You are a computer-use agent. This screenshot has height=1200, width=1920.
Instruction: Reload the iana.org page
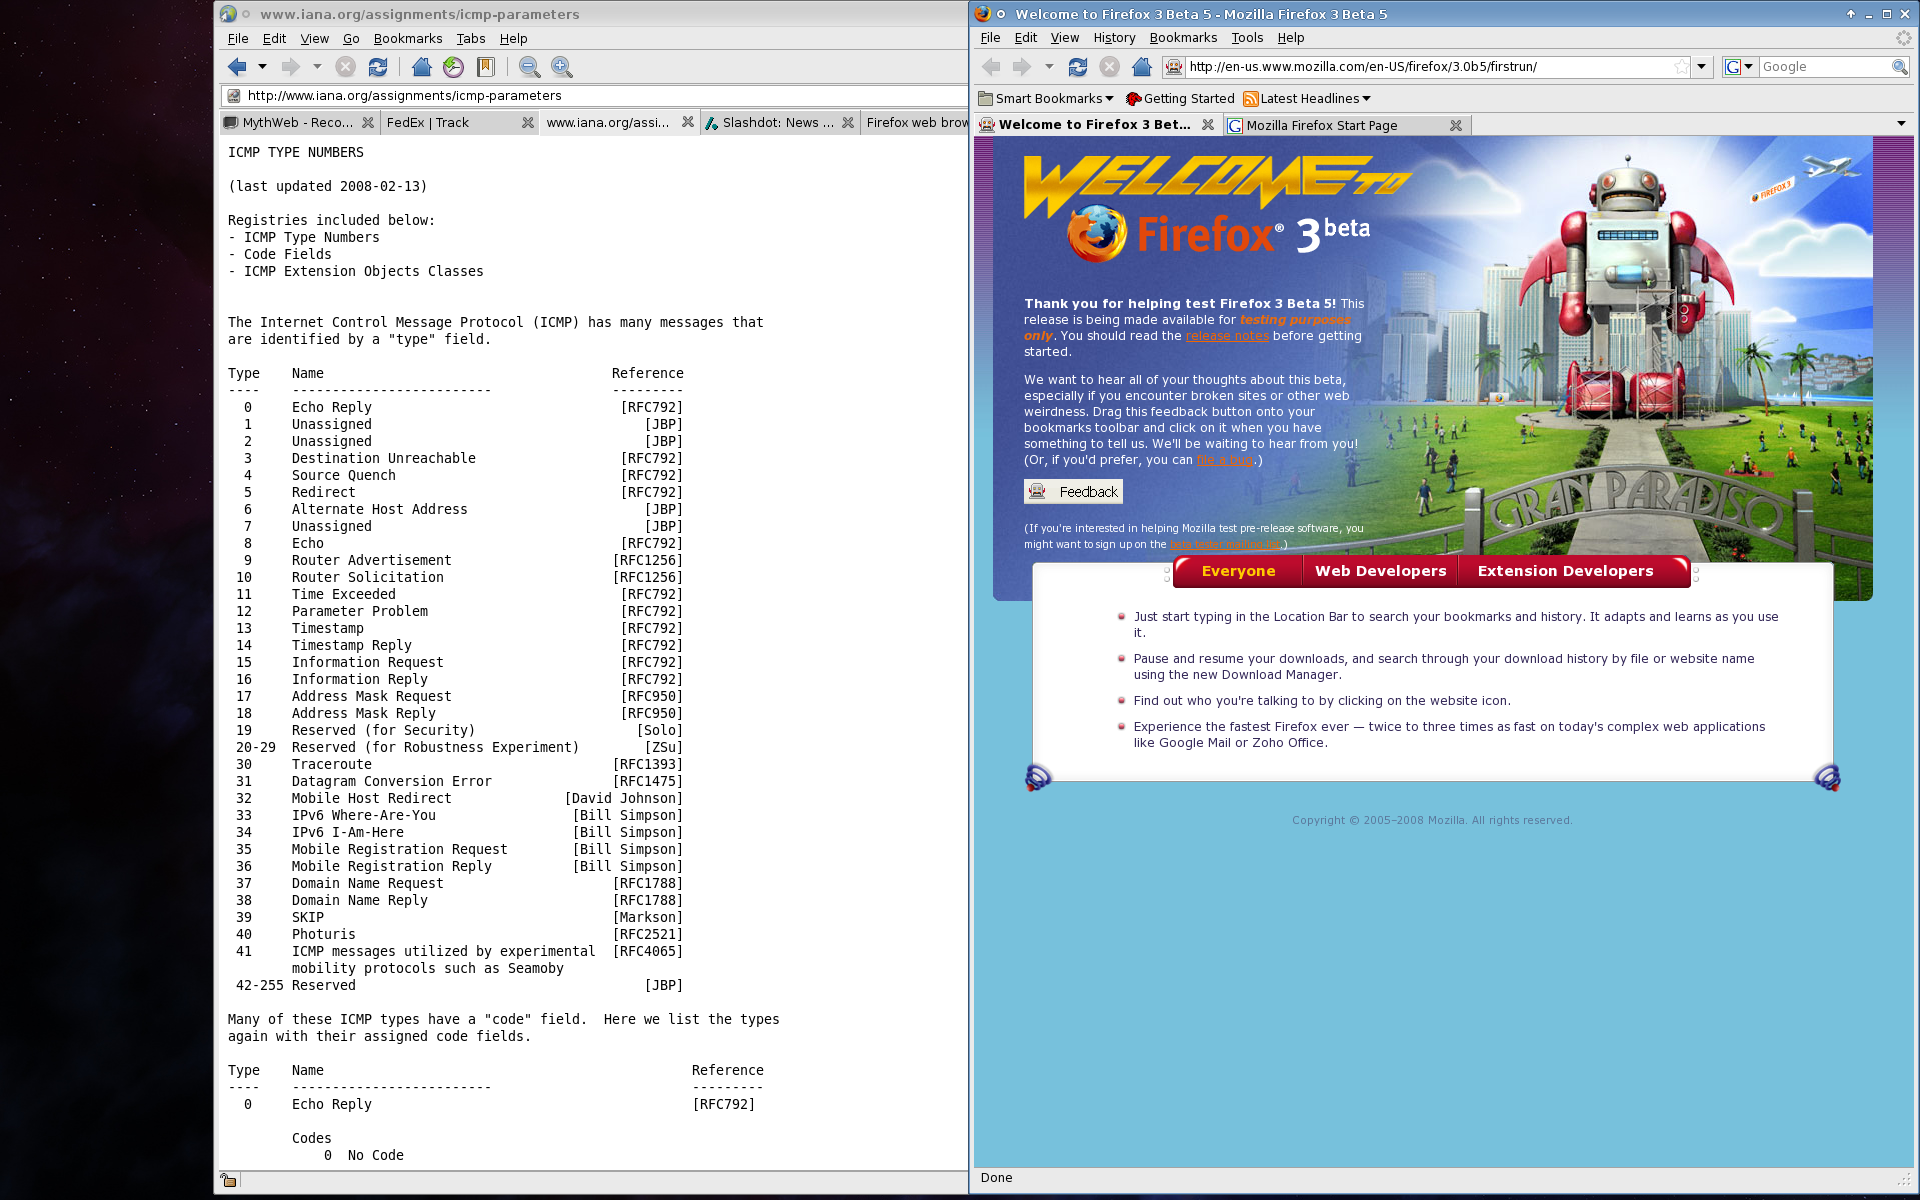[x=378, y=67]
